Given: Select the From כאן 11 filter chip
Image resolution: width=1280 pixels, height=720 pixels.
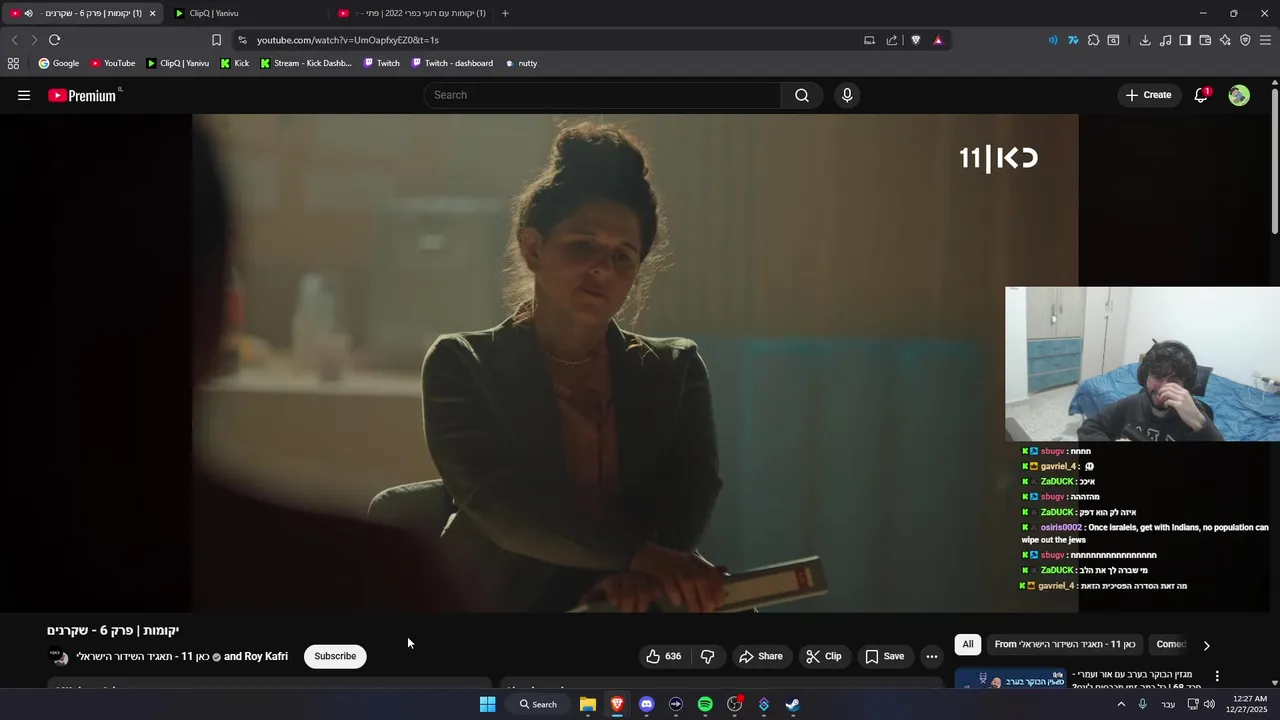Looking at the screenshot, I should tap(1064, 645).
